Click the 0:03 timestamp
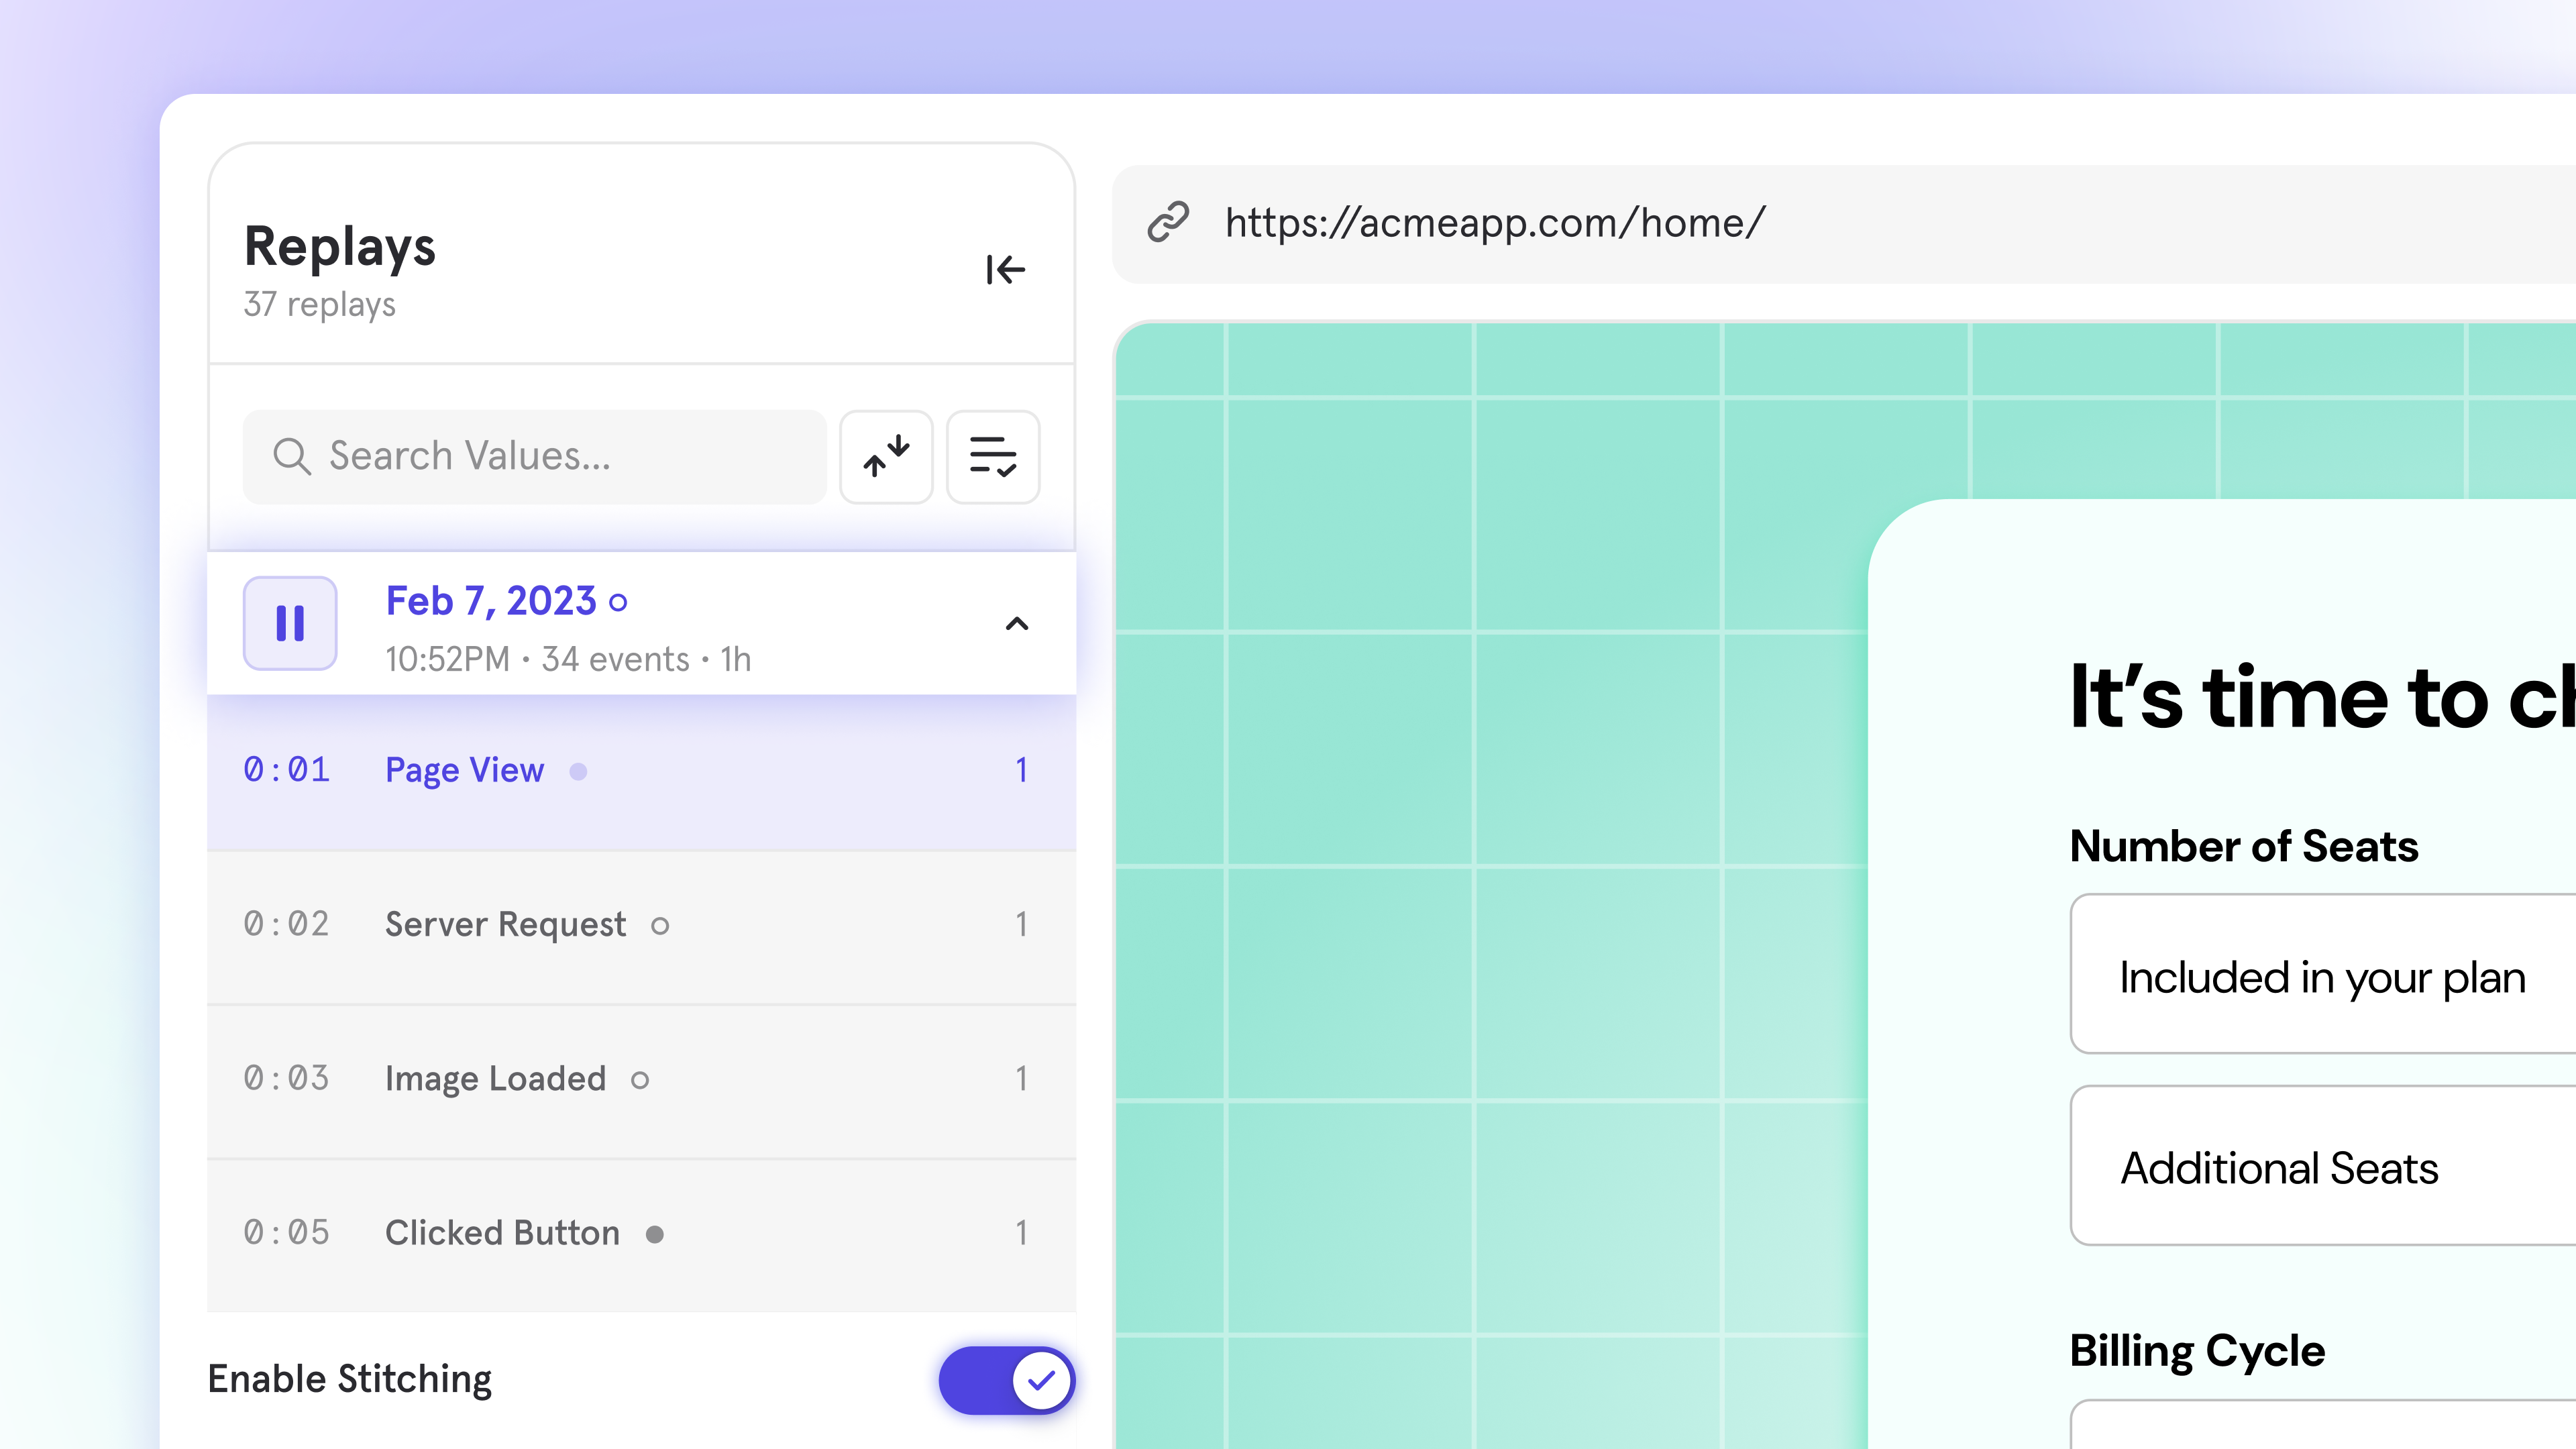Image resolution: width=2576 pixels, height=1449 pixels. coord(286,1078)
